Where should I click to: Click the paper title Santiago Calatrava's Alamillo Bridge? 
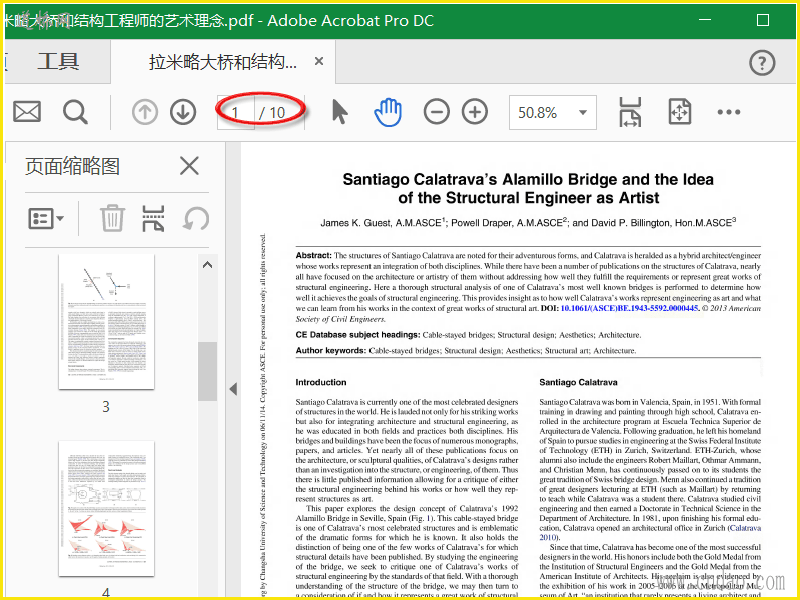click(x=528, y=188)
